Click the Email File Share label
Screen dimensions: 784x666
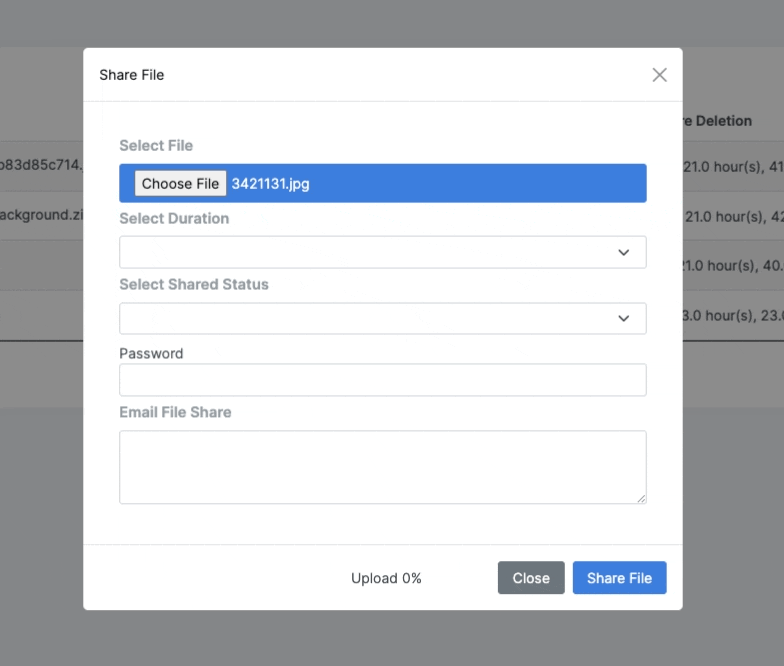pos(175,412)
